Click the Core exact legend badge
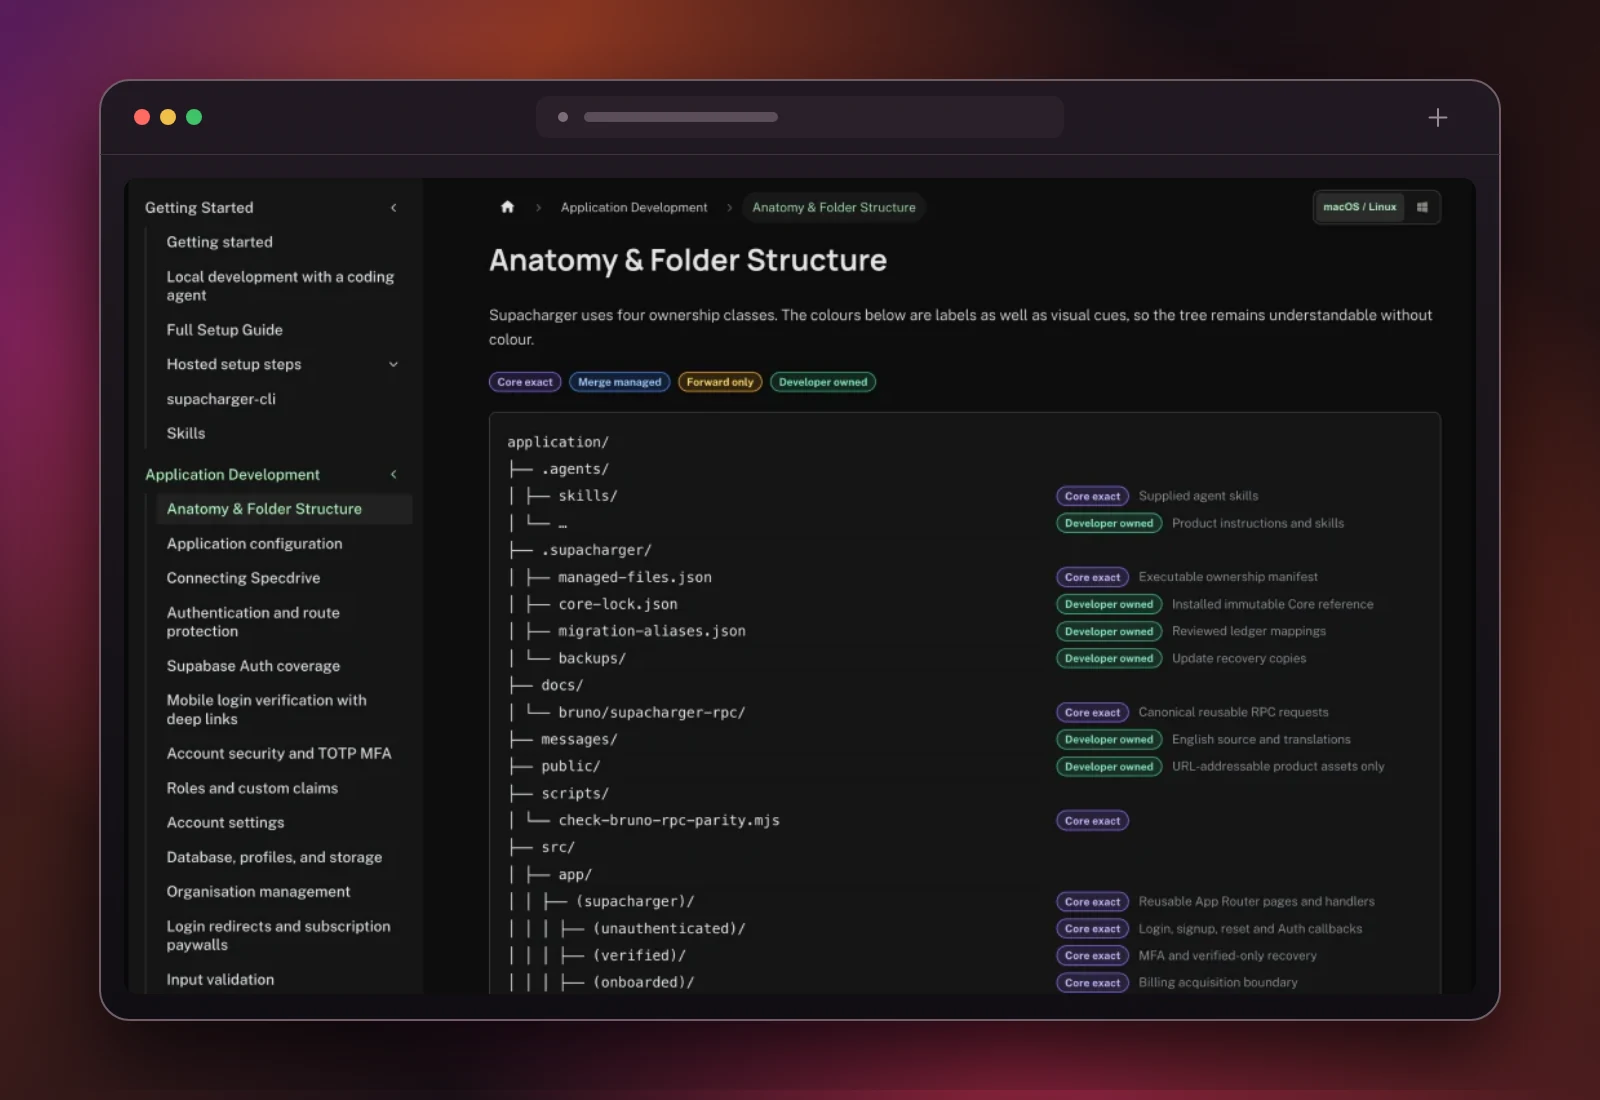1600x1100 pixels. point(525,382)
